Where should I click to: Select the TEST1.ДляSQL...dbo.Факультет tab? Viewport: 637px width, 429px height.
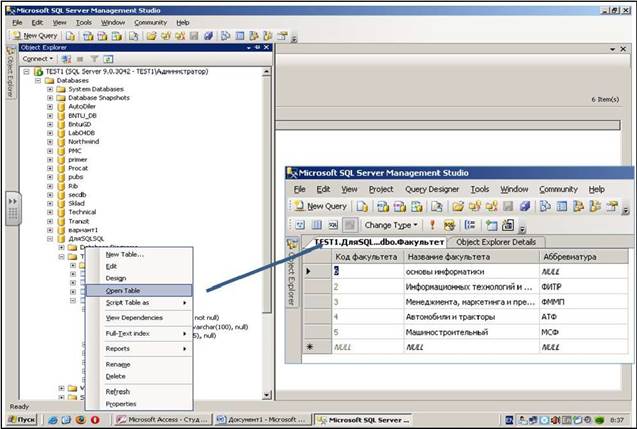click(379, 242)
